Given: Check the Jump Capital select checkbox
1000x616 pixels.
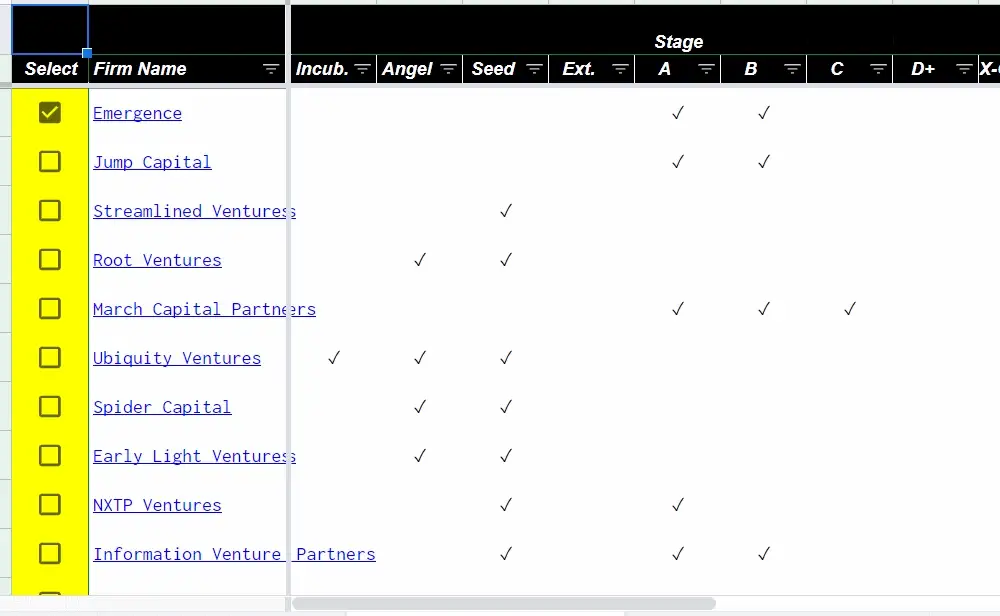Looking at the screenshot, I should point(50,162).
